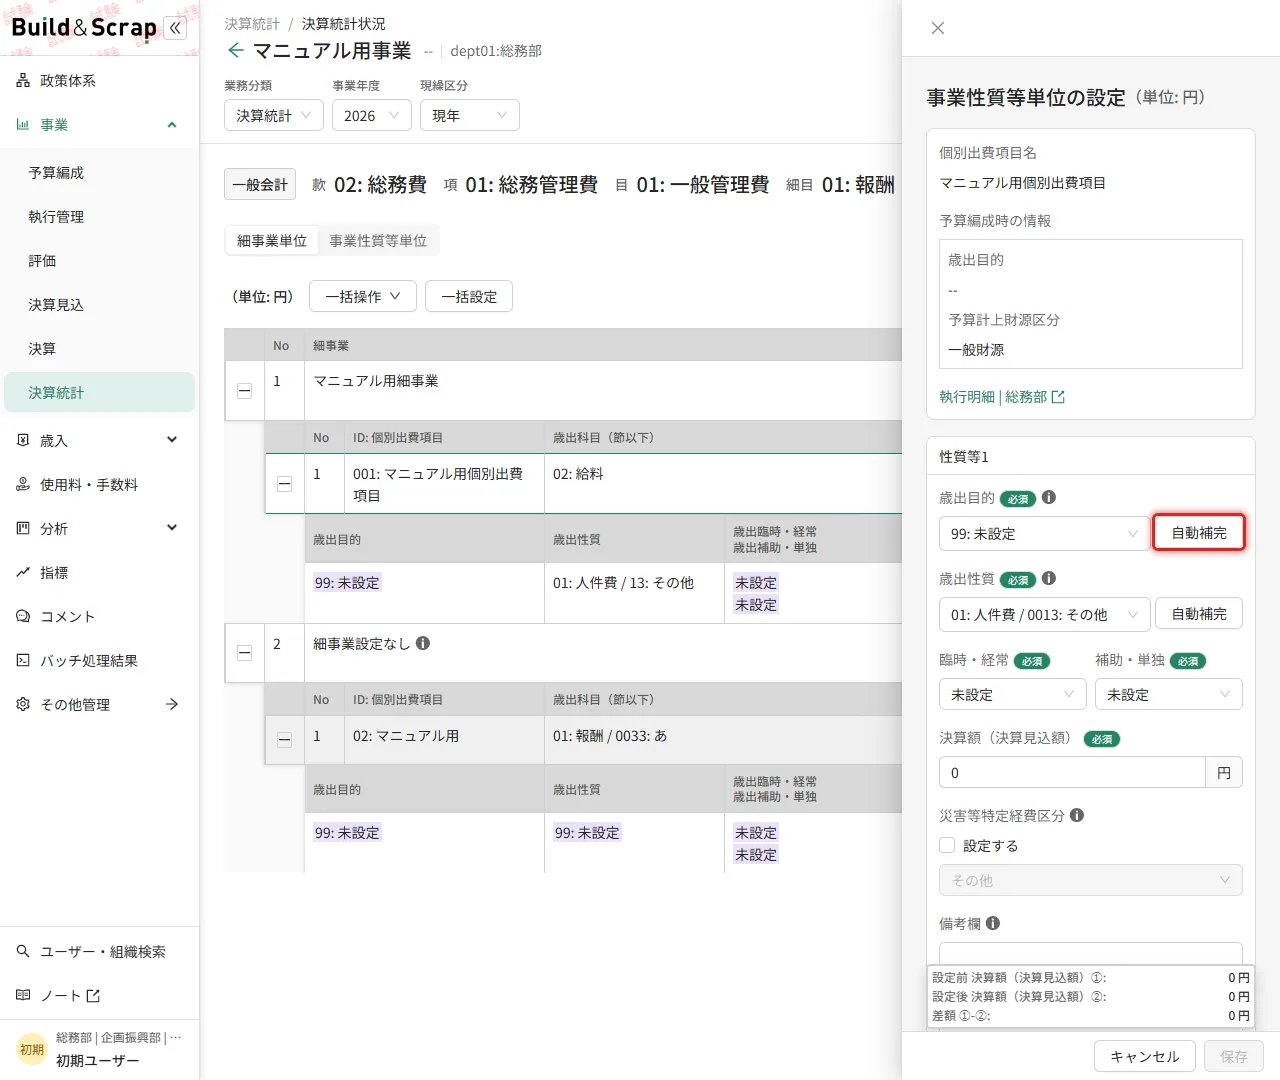Image resolution: width=1280 pixels, height=1080 pixels.
Task: Click the ノート book icon
Action: pyautogui.click(x=23, y=995)
